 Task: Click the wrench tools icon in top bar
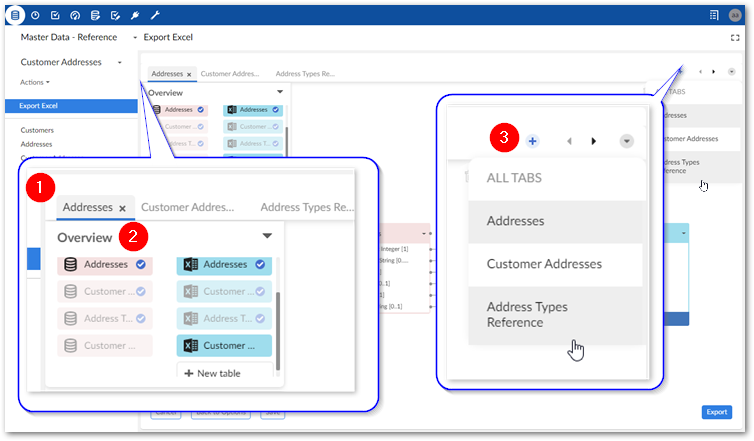click(154, 15)
